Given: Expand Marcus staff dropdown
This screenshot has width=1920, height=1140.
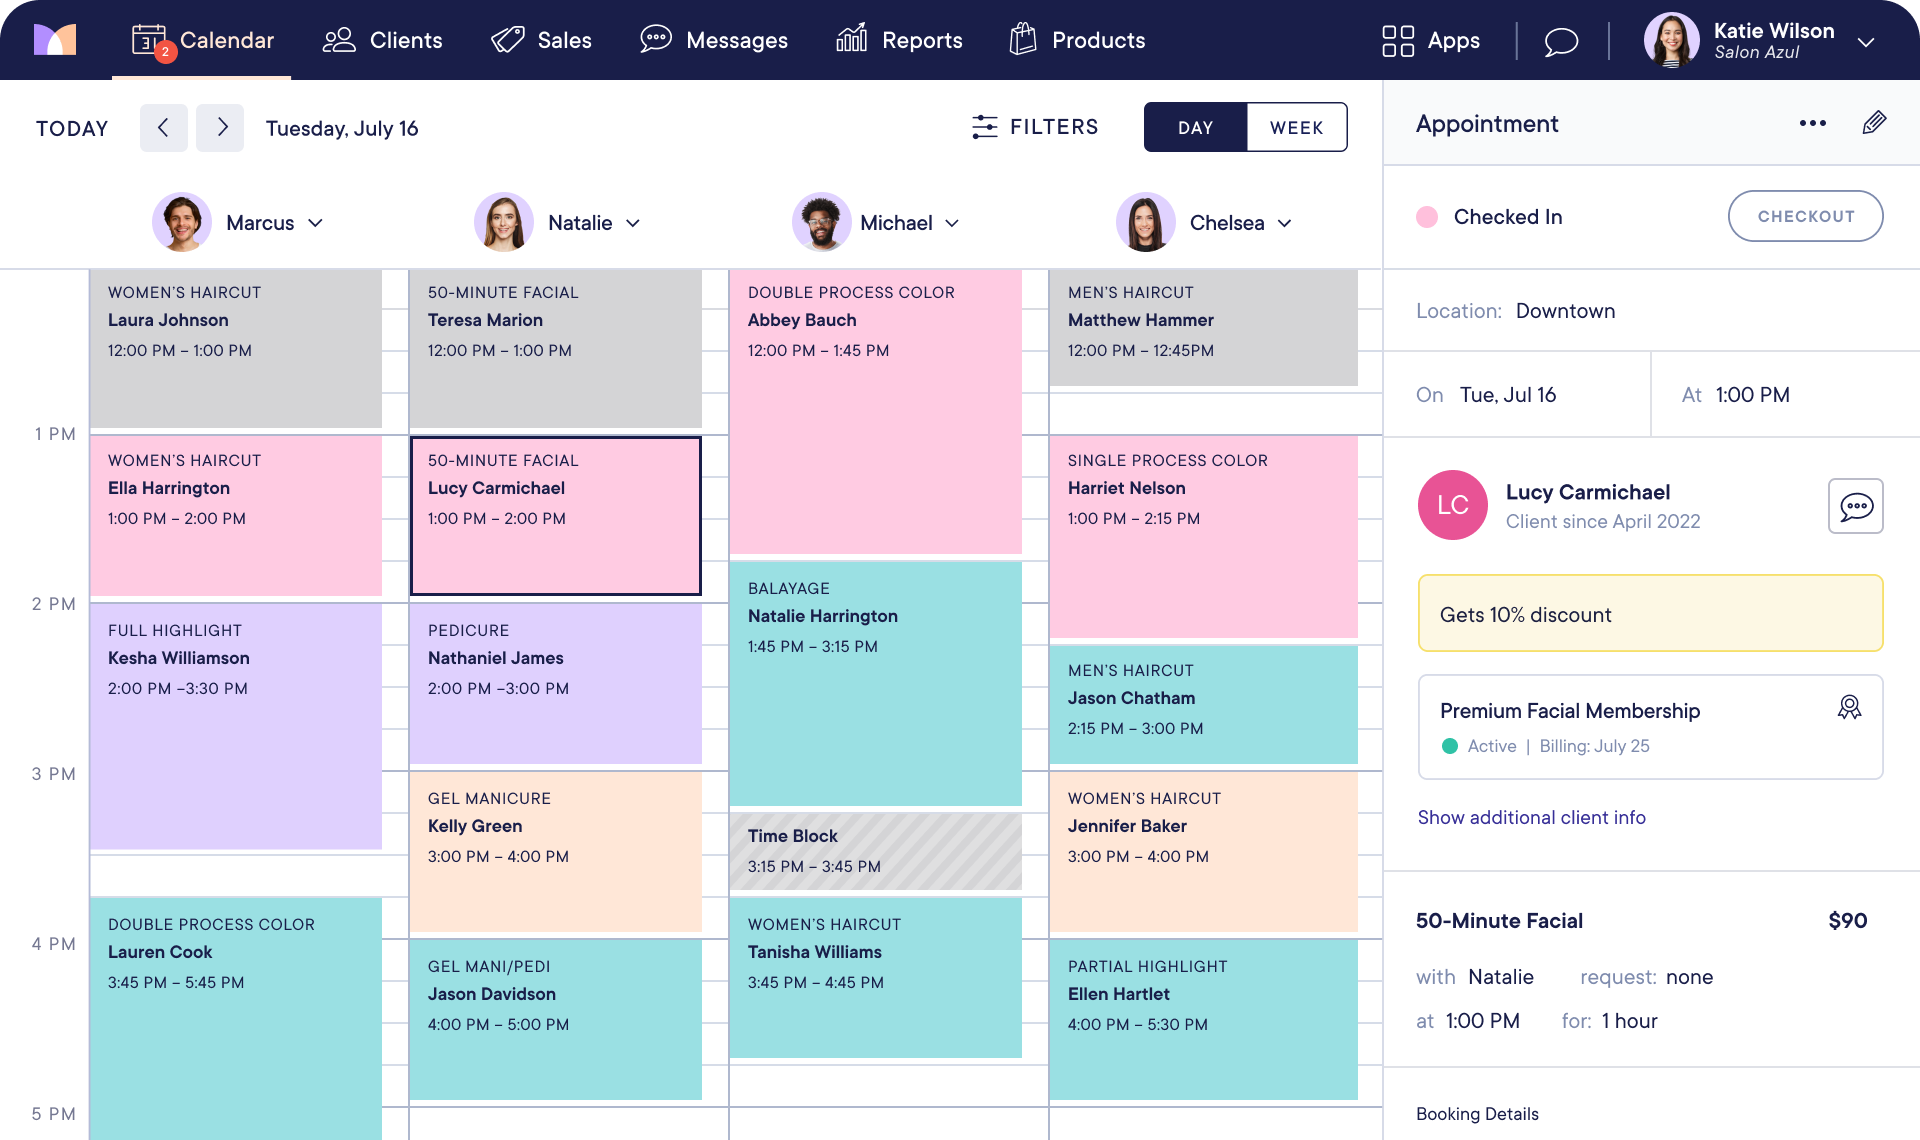Looking at the screenshot, I should [x=315, y=223].
